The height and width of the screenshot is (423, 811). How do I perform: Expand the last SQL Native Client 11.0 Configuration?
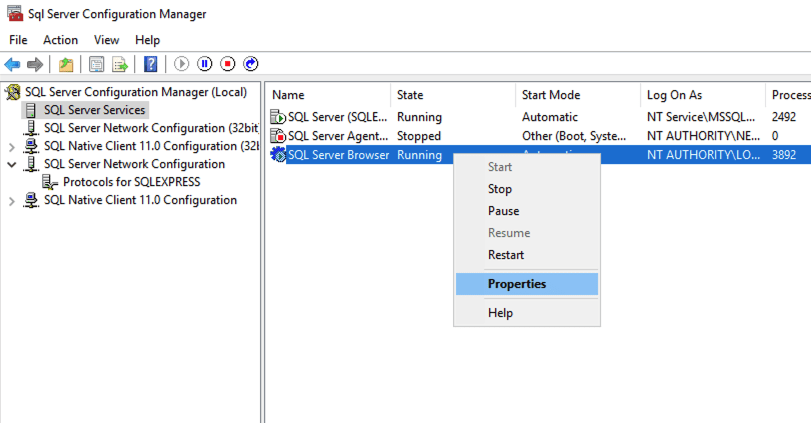click(12, 200)
